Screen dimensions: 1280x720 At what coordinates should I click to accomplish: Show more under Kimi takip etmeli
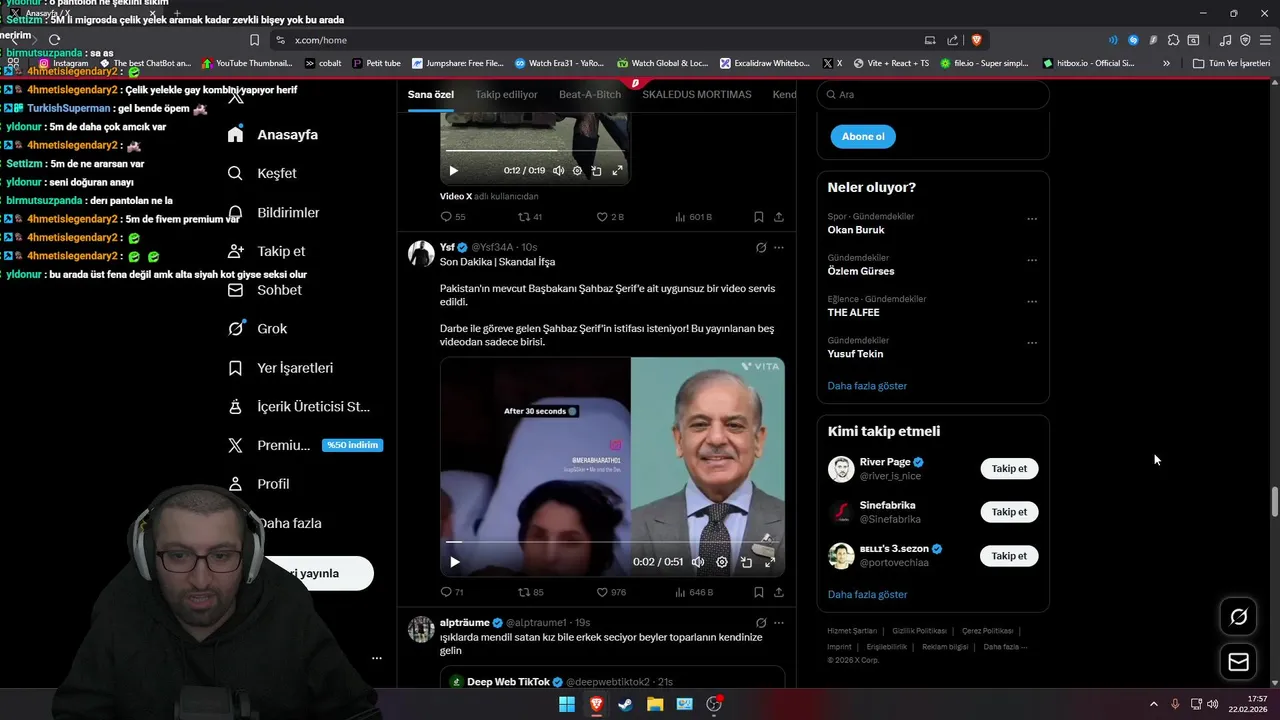[867, 594]
